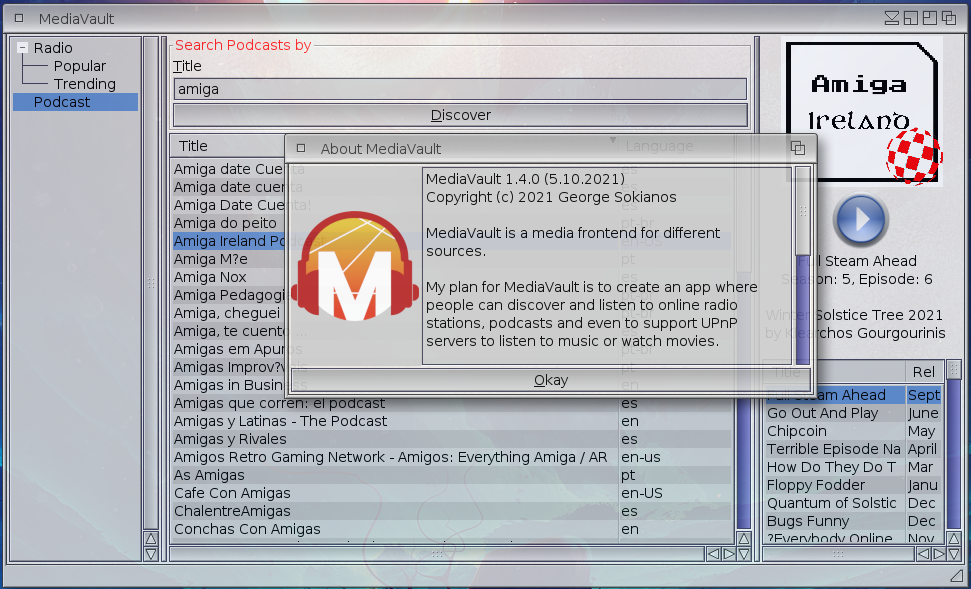Click the down arrow of the episode list scrollbar
Screen dimensions: 971x589
click(954, 554)
